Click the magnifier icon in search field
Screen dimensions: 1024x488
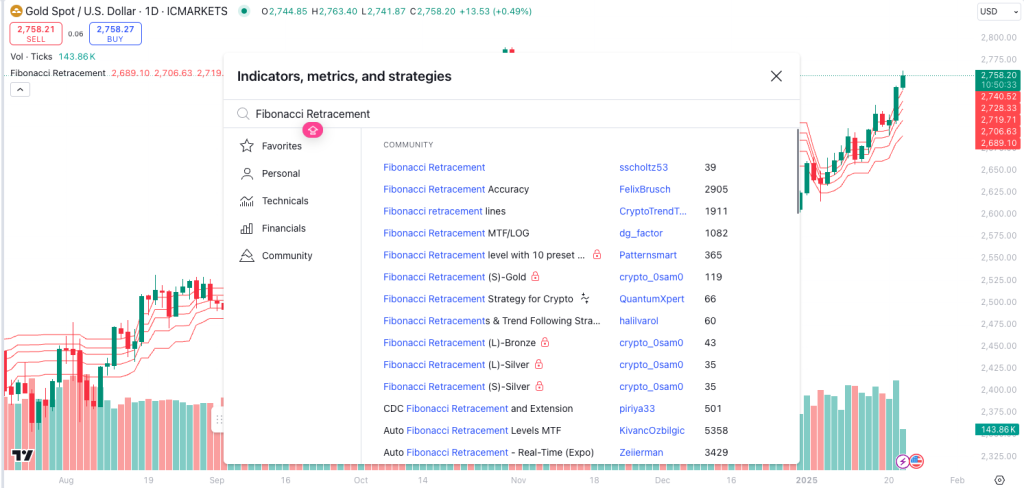click(243, 114)
